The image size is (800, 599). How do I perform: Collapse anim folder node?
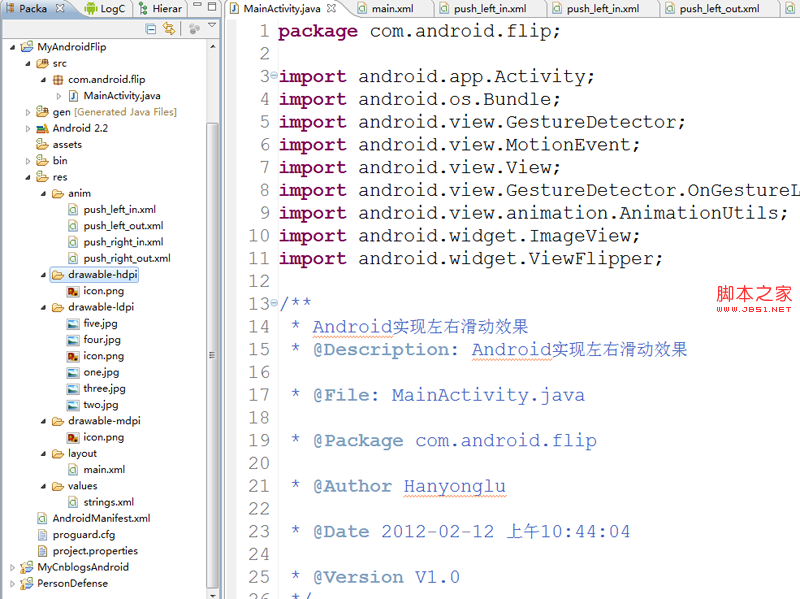pyautogui.click(x=43, y=194)
